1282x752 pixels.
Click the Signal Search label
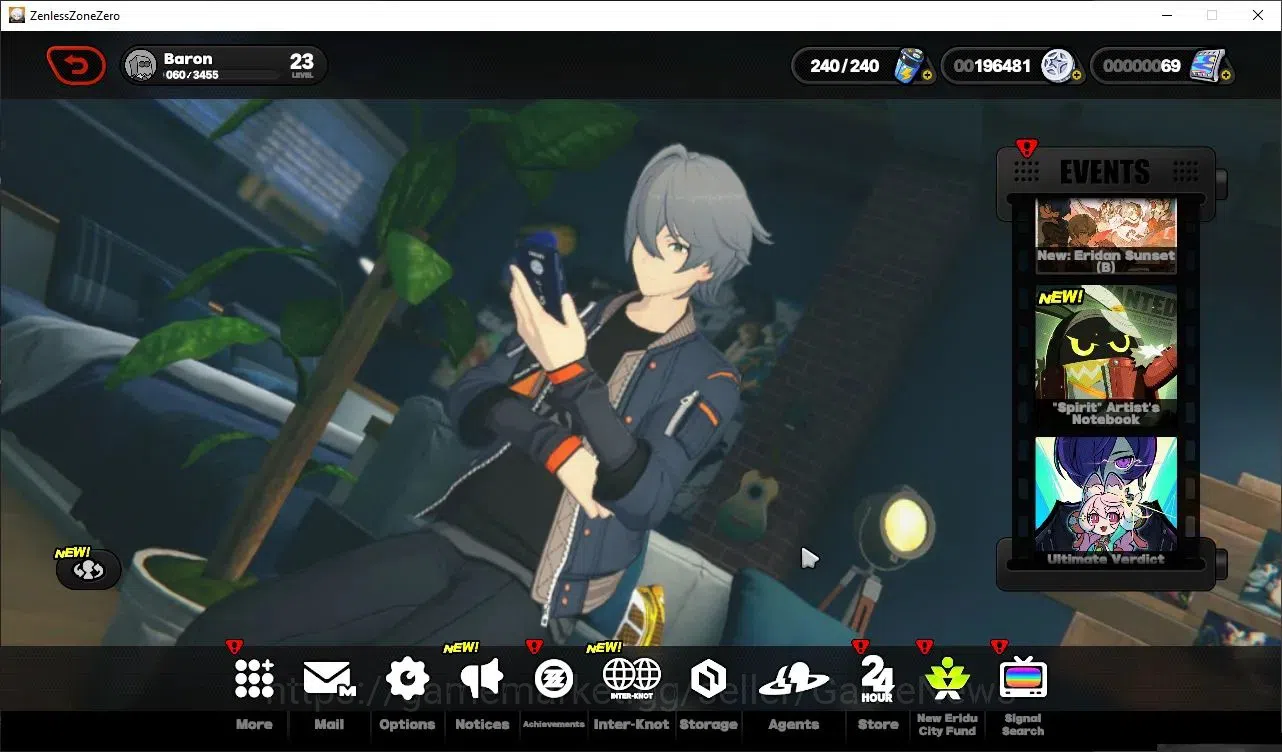(x=1023, y=725)
